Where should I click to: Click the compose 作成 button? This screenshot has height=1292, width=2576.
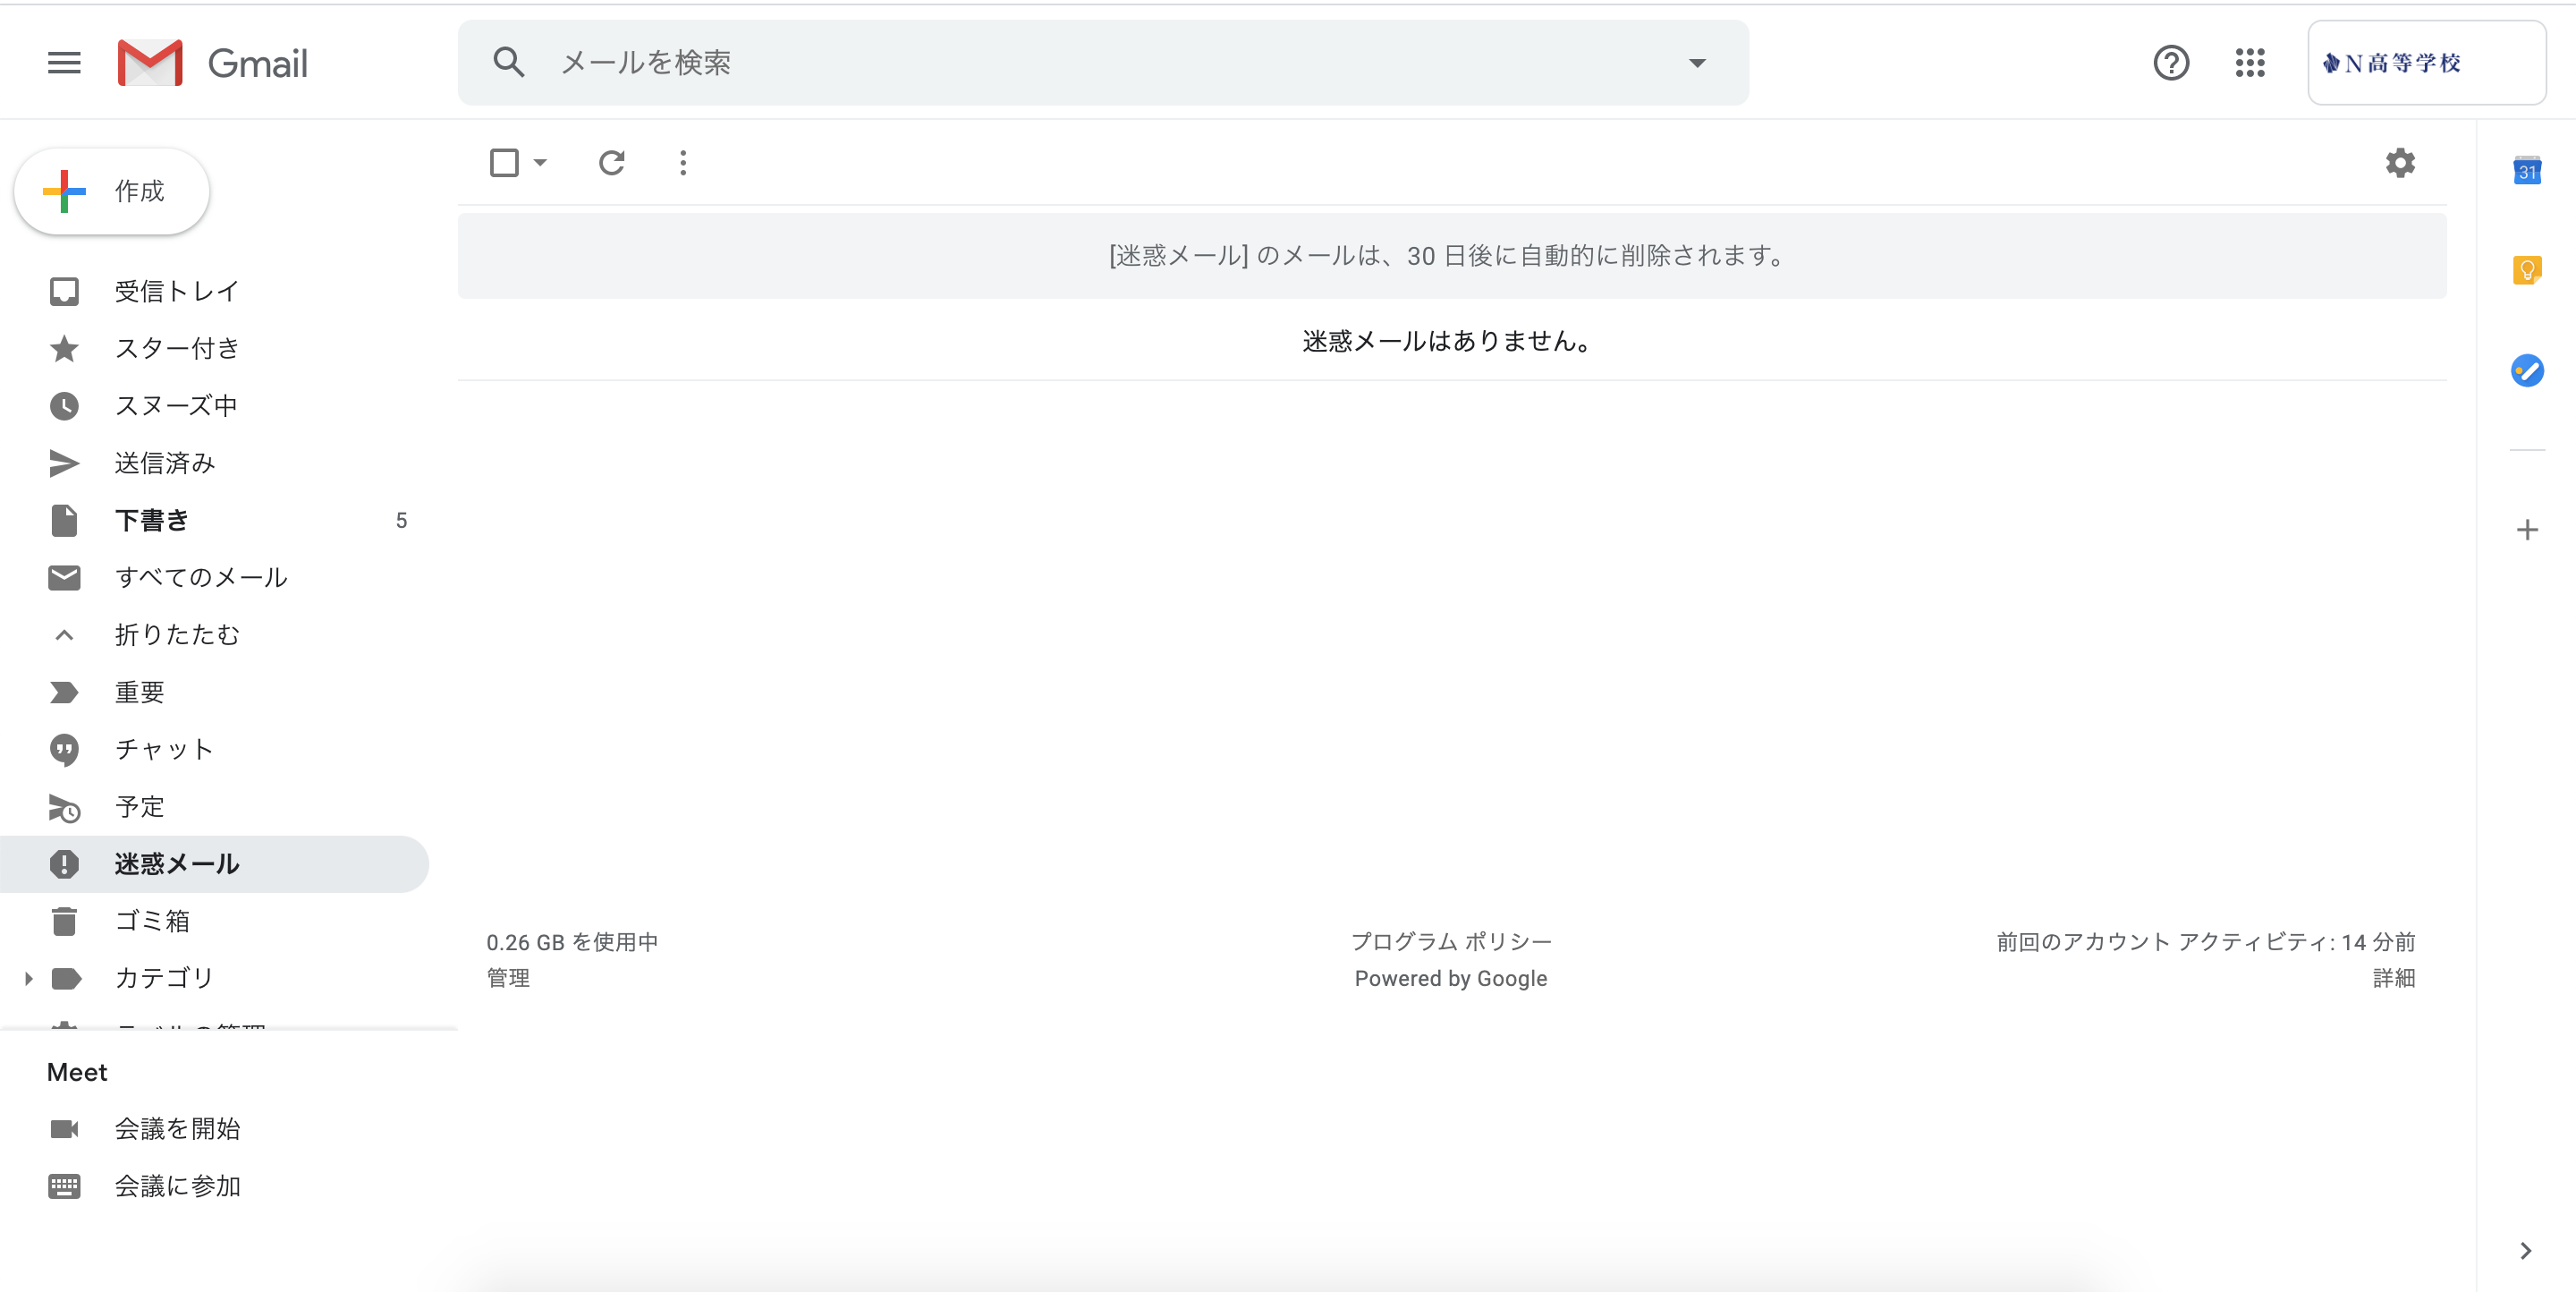coord(111,191)
